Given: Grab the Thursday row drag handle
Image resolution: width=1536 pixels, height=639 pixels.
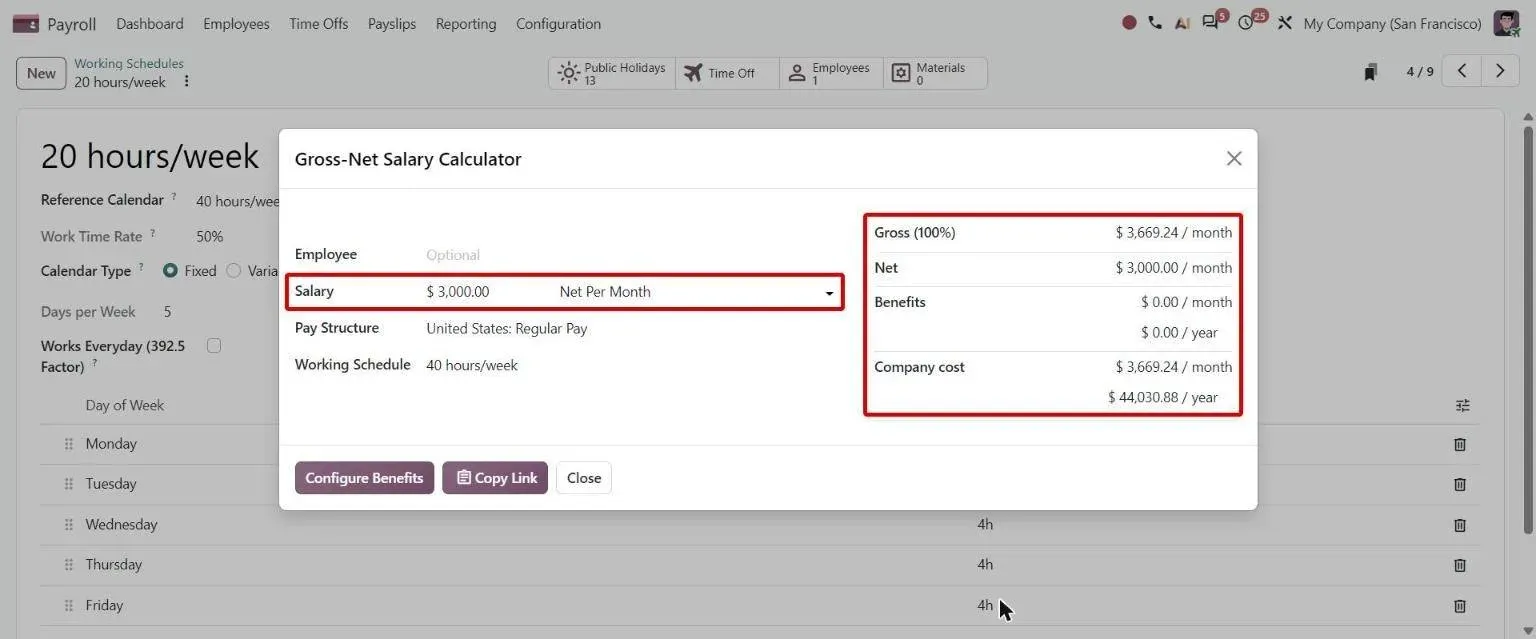Looking at the screenshot, I should point(69,565).
